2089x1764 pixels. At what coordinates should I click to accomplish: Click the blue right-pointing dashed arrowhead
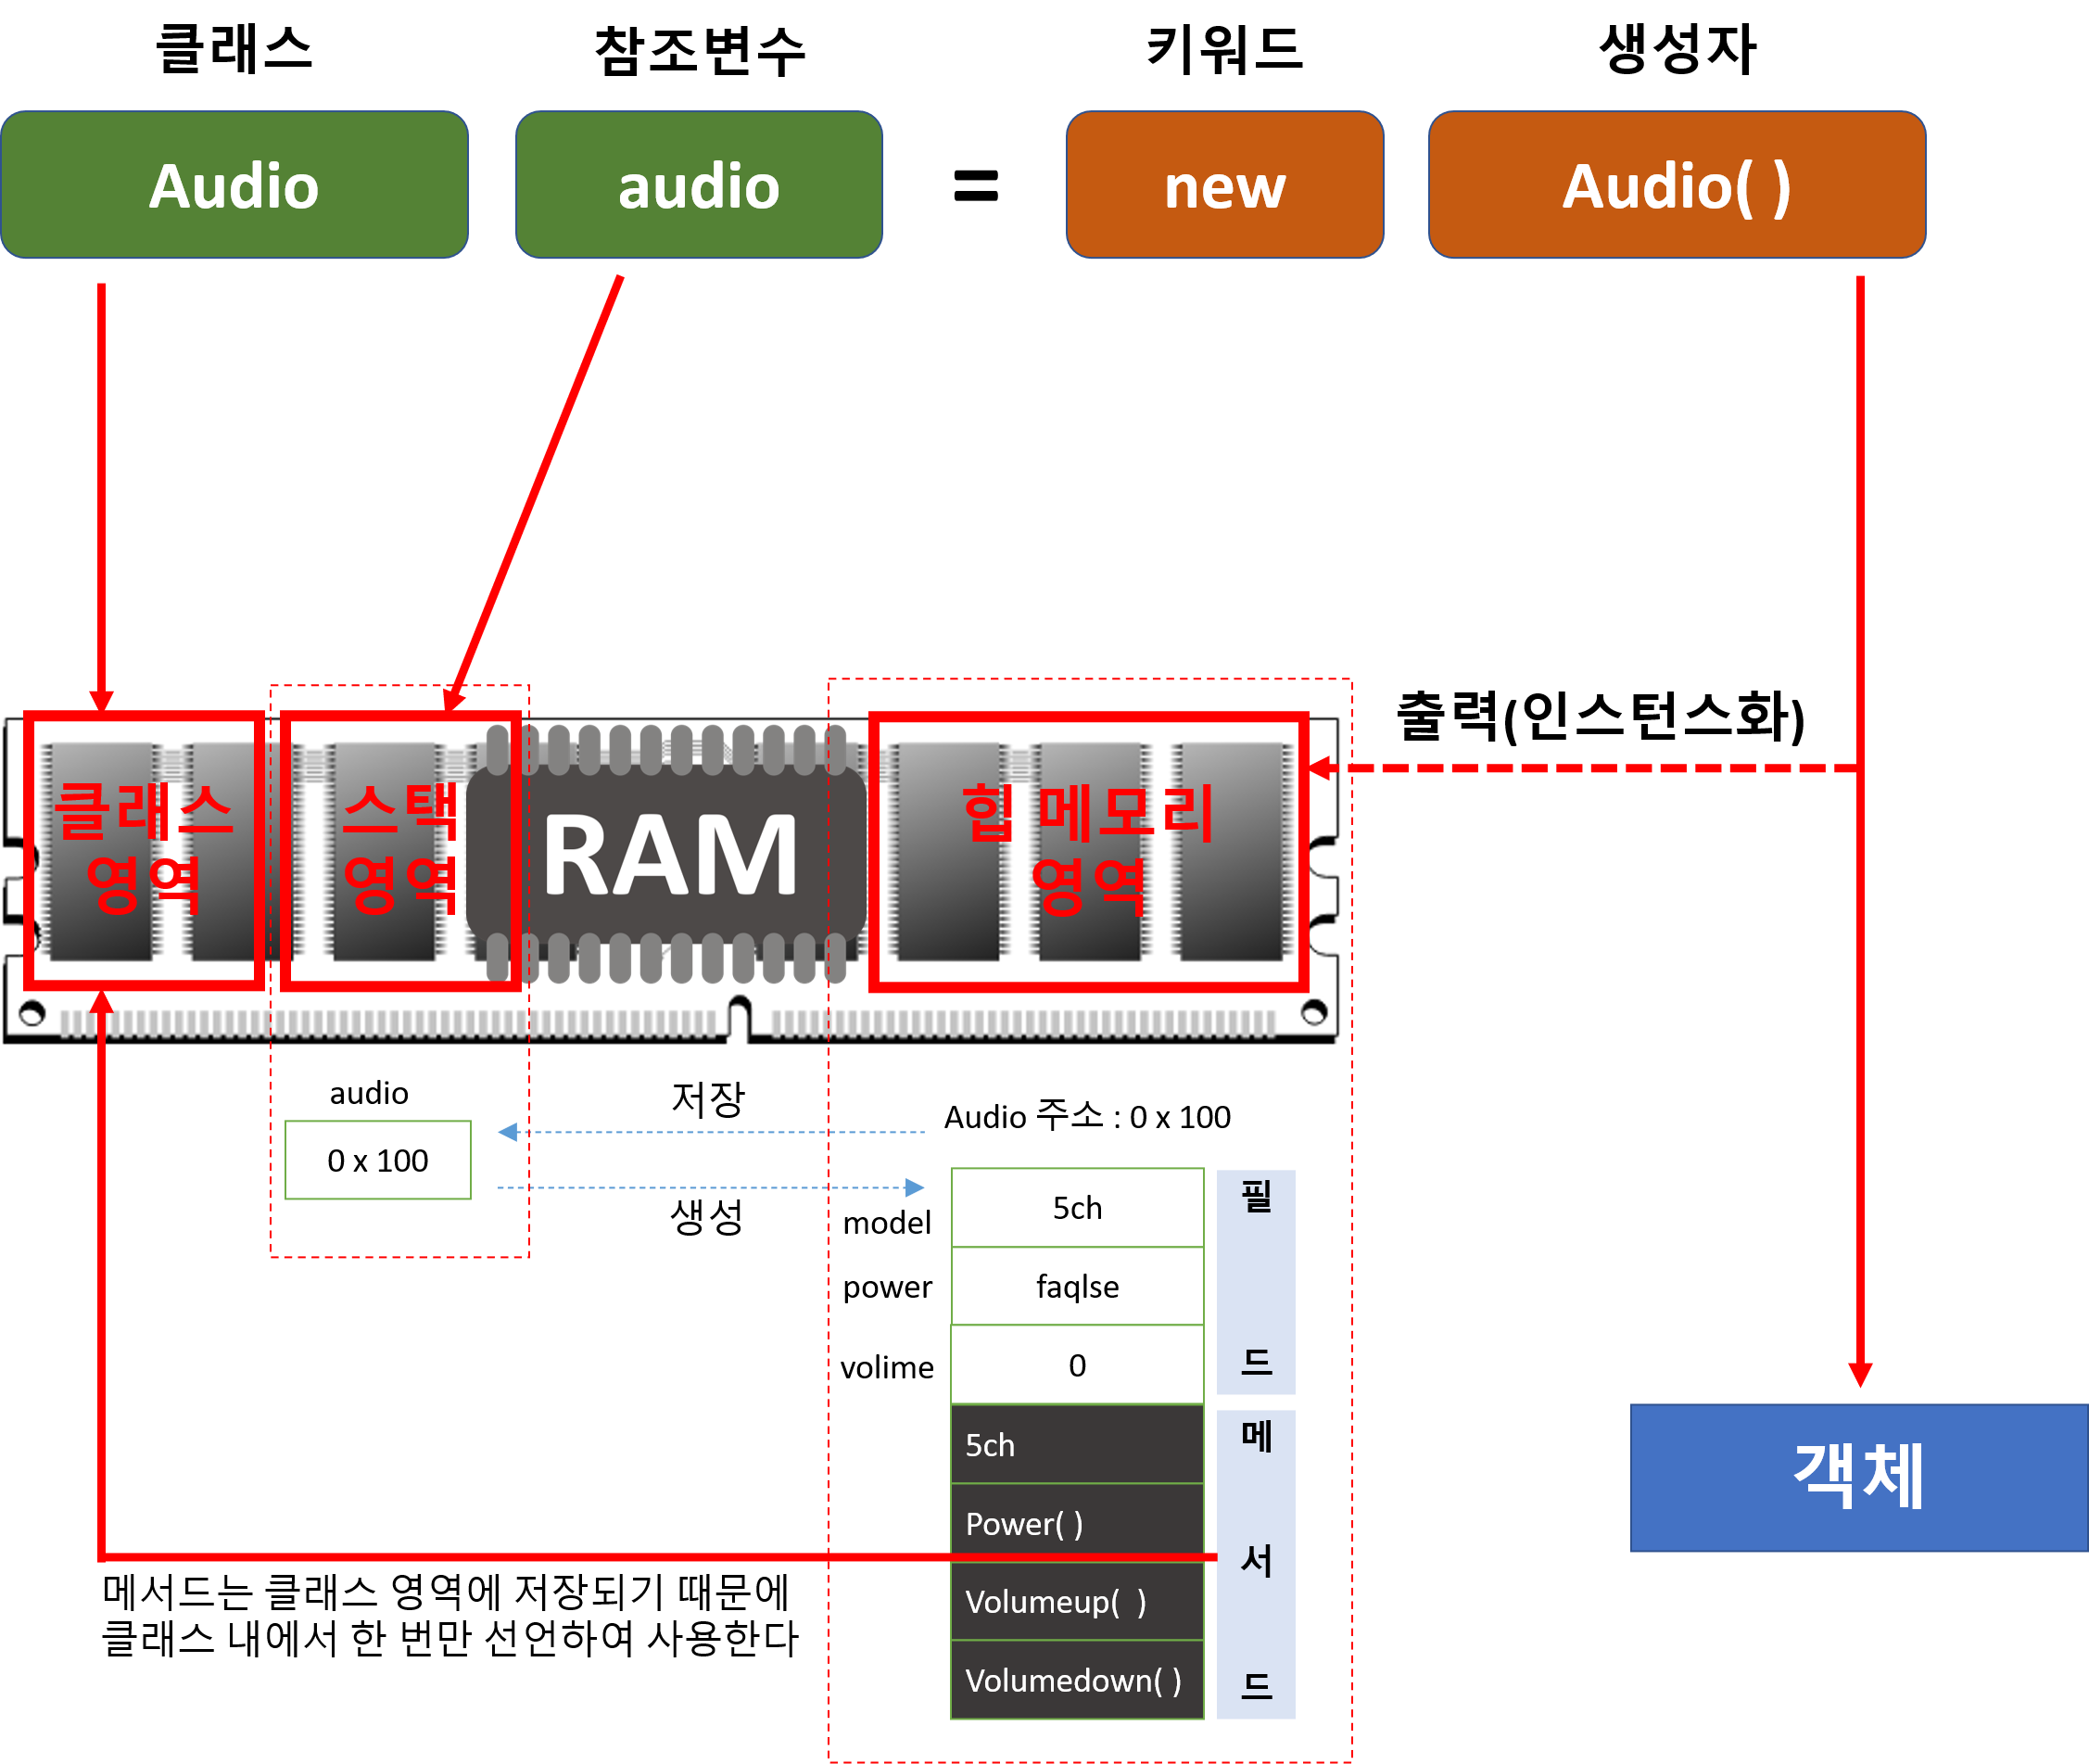[x=914, y=1188]
